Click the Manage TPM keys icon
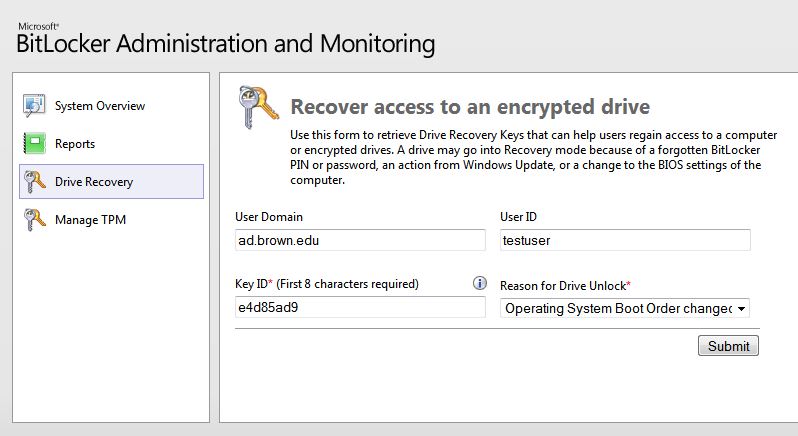 [x=34, y=219]
